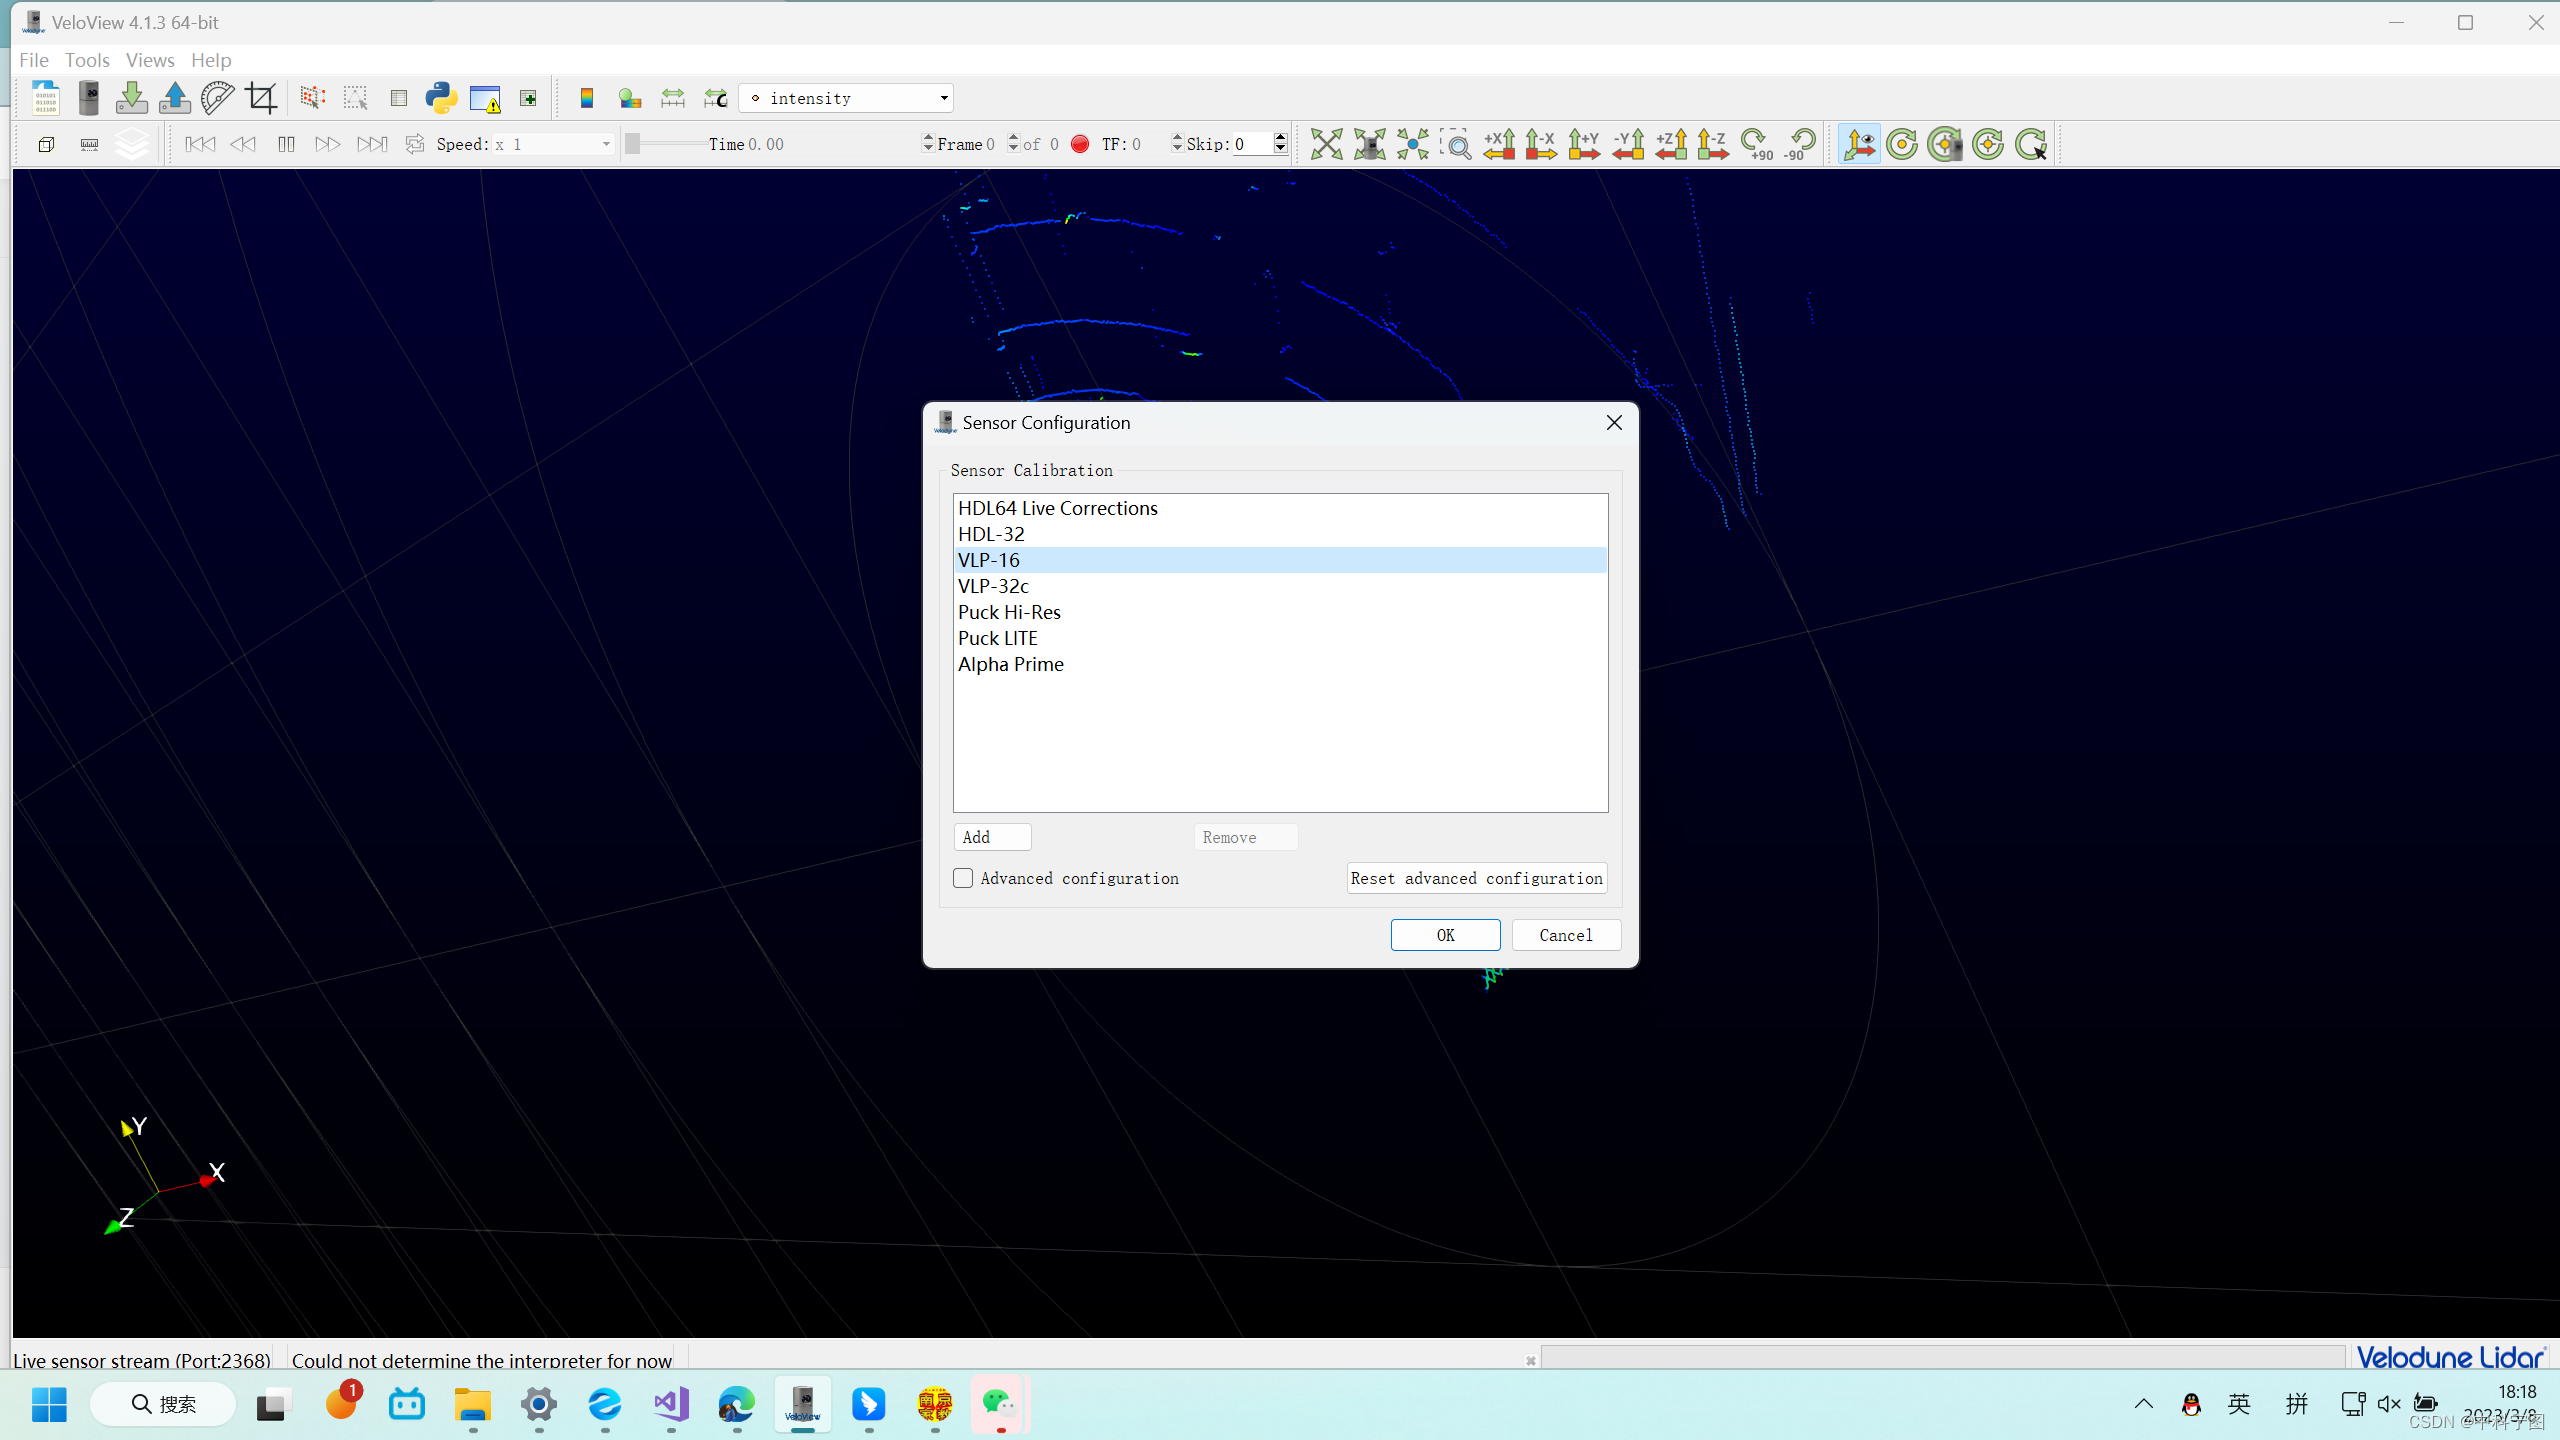Select VLP-32c sensor calibration
Image resolution: width=2560 pixels, height=1440 pixels.
(x=993, y=586)
